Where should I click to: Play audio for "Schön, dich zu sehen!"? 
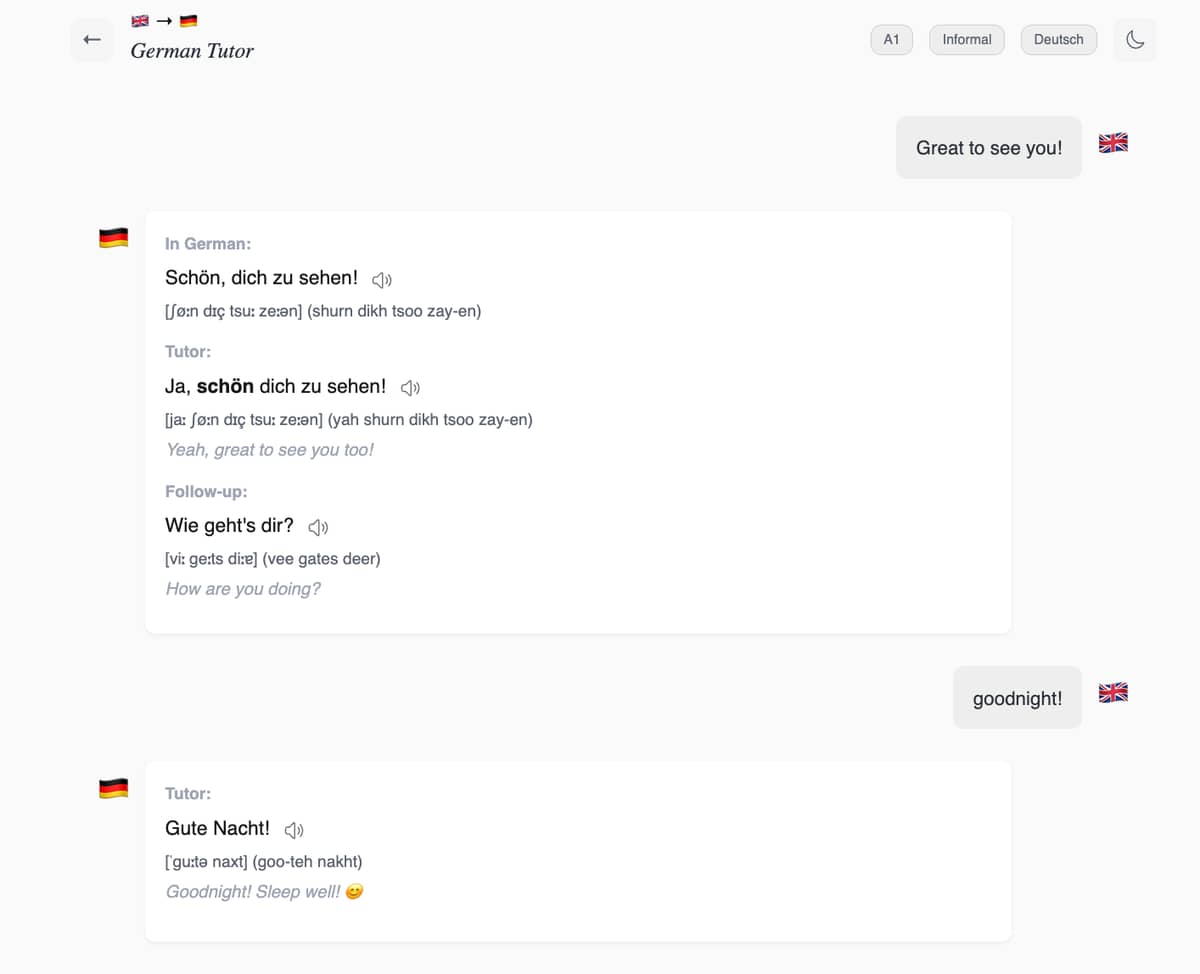(381, 280)
